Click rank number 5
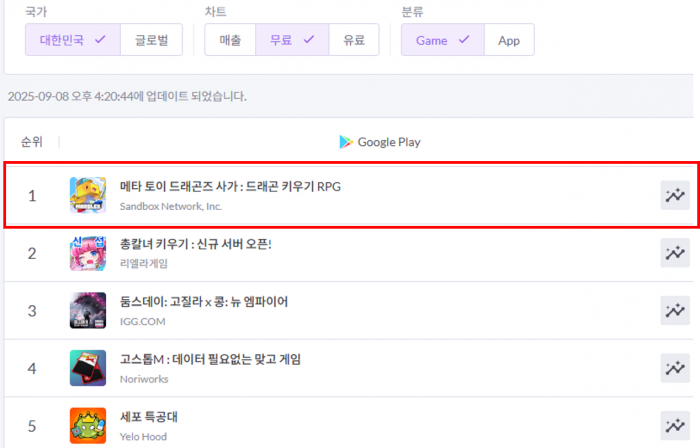700x448 pixels. pyautogui.click(x=32, y=426)
